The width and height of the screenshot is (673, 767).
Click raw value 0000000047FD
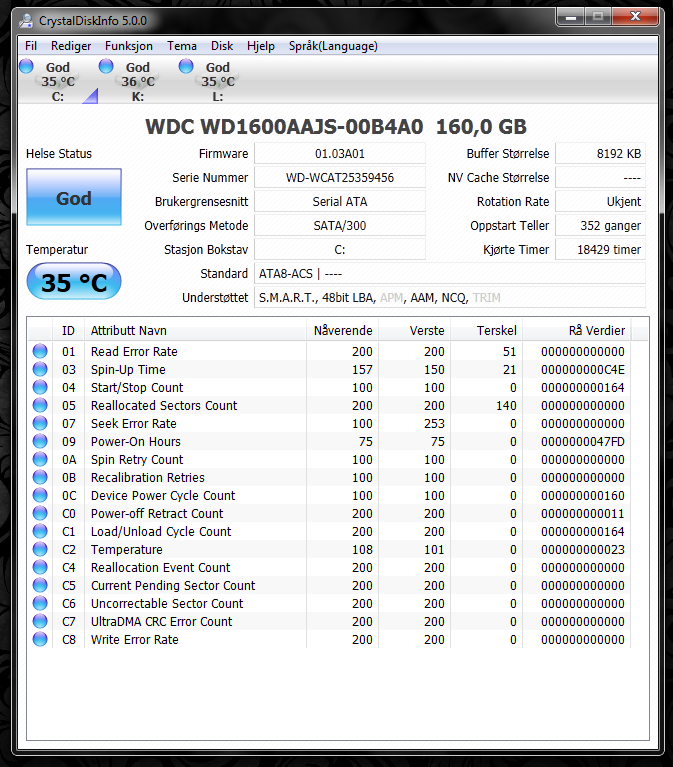(583, 442)
